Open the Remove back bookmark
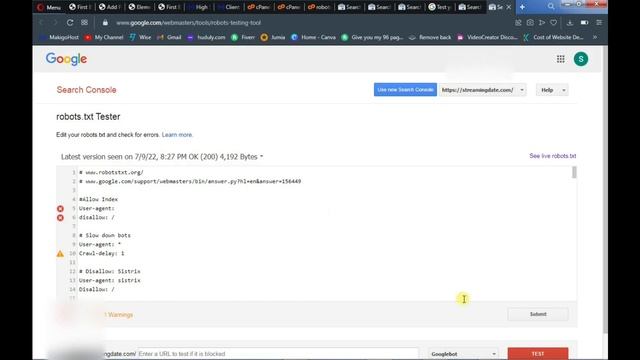Image resolution: width=640 pixels, height=360 pixels. pyautogui.click(x=430, y=37)
